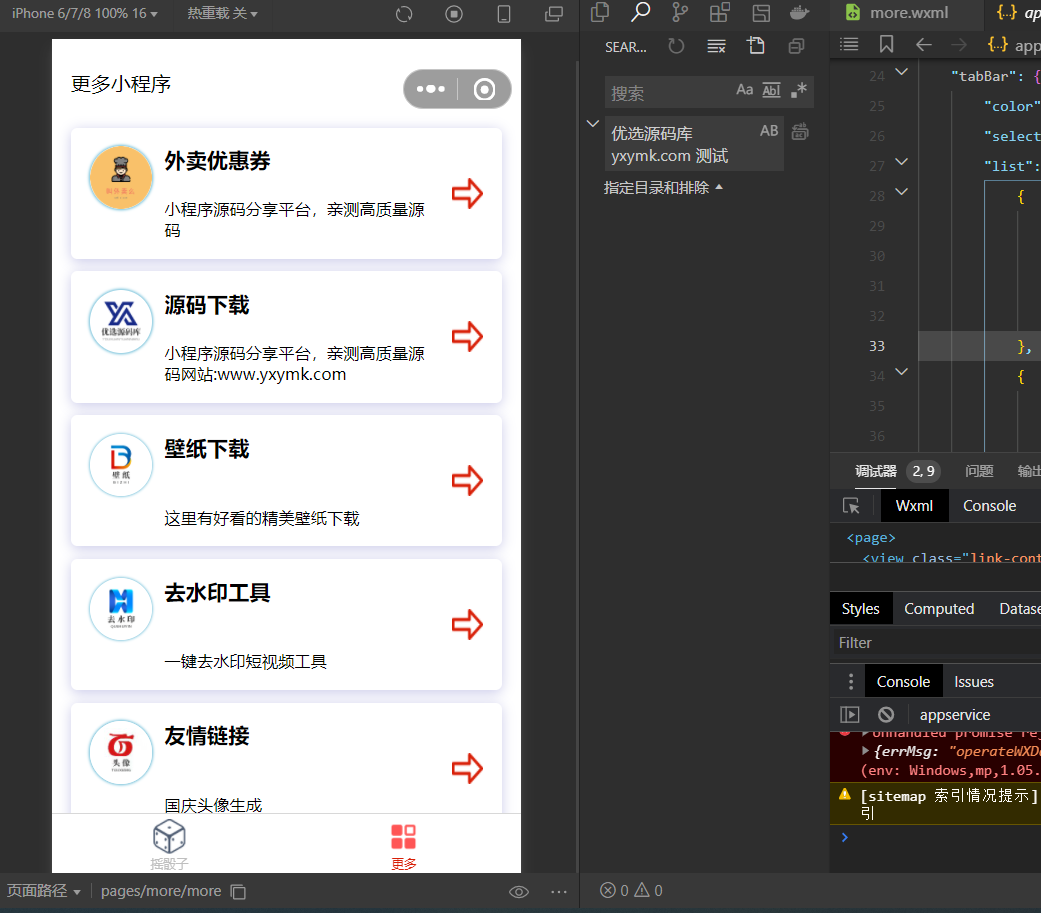The image size is (1041, 913).
Task: Open the extensions blocks icon
Action: [720, 13]
